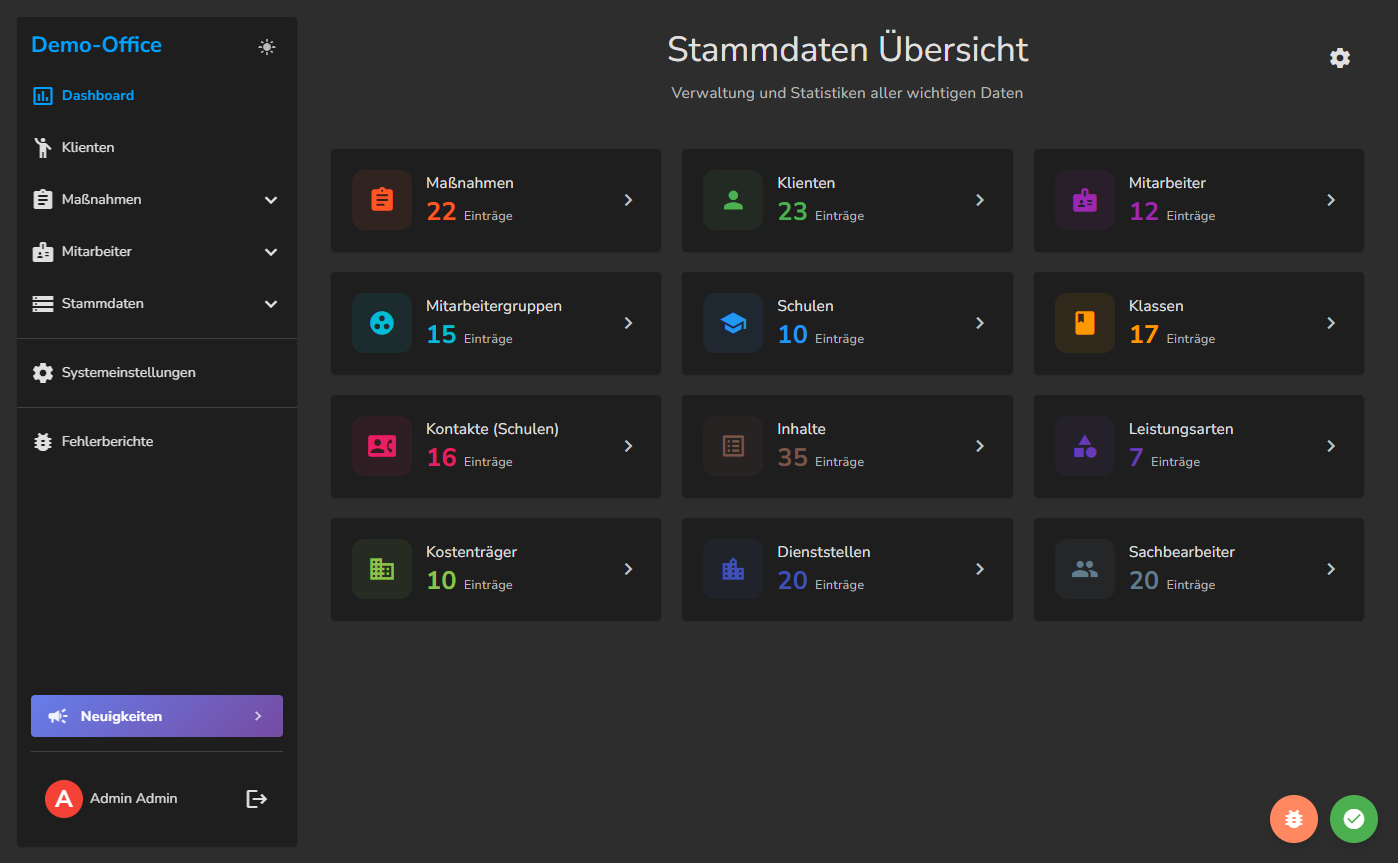Open Klienten in the sidebar

(x=88, y=148)
